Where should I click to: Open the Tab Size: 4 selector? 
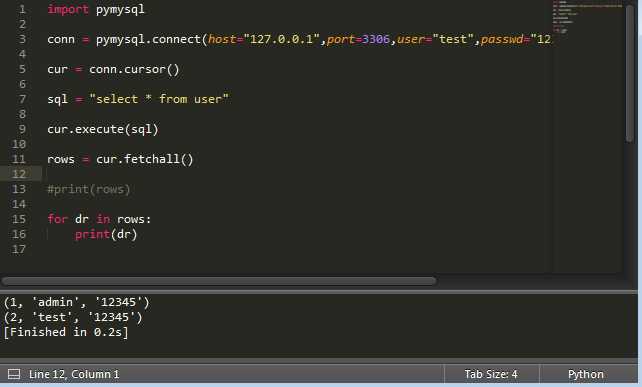(x=491, y=374)
